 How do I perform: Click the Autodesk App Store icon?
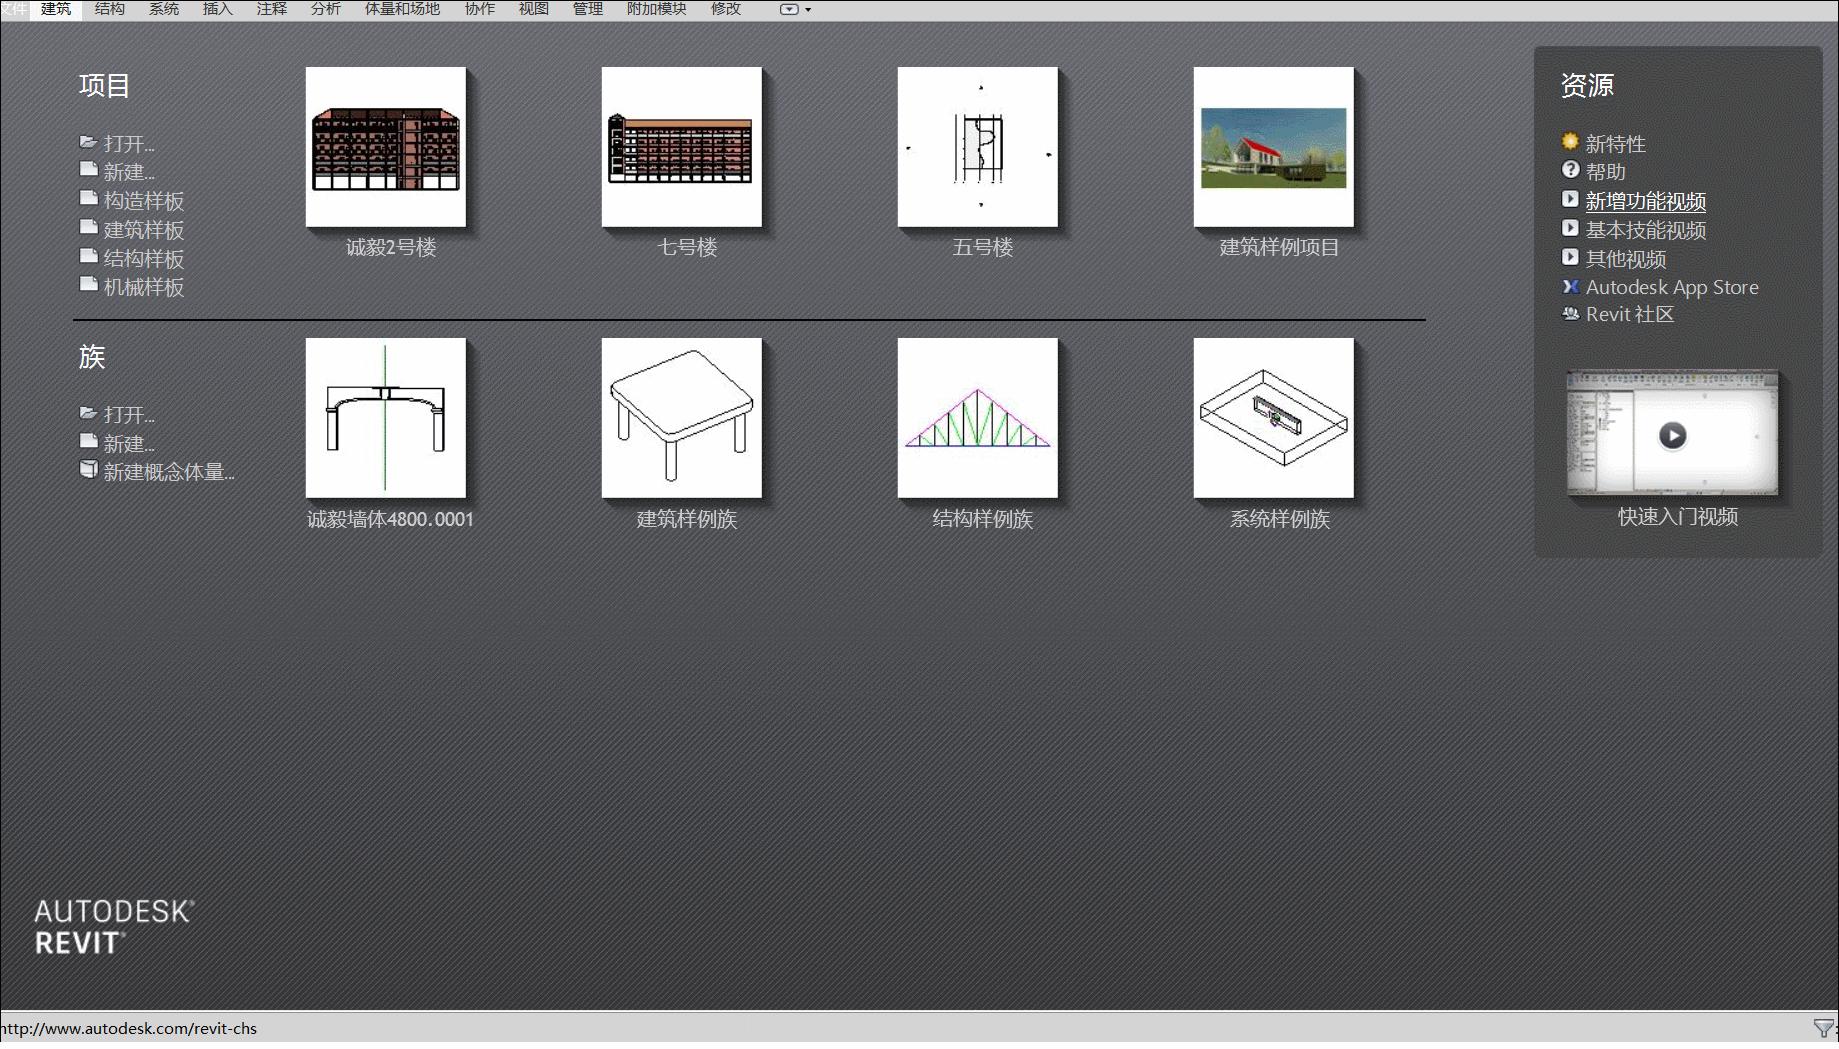point(1570,286)
